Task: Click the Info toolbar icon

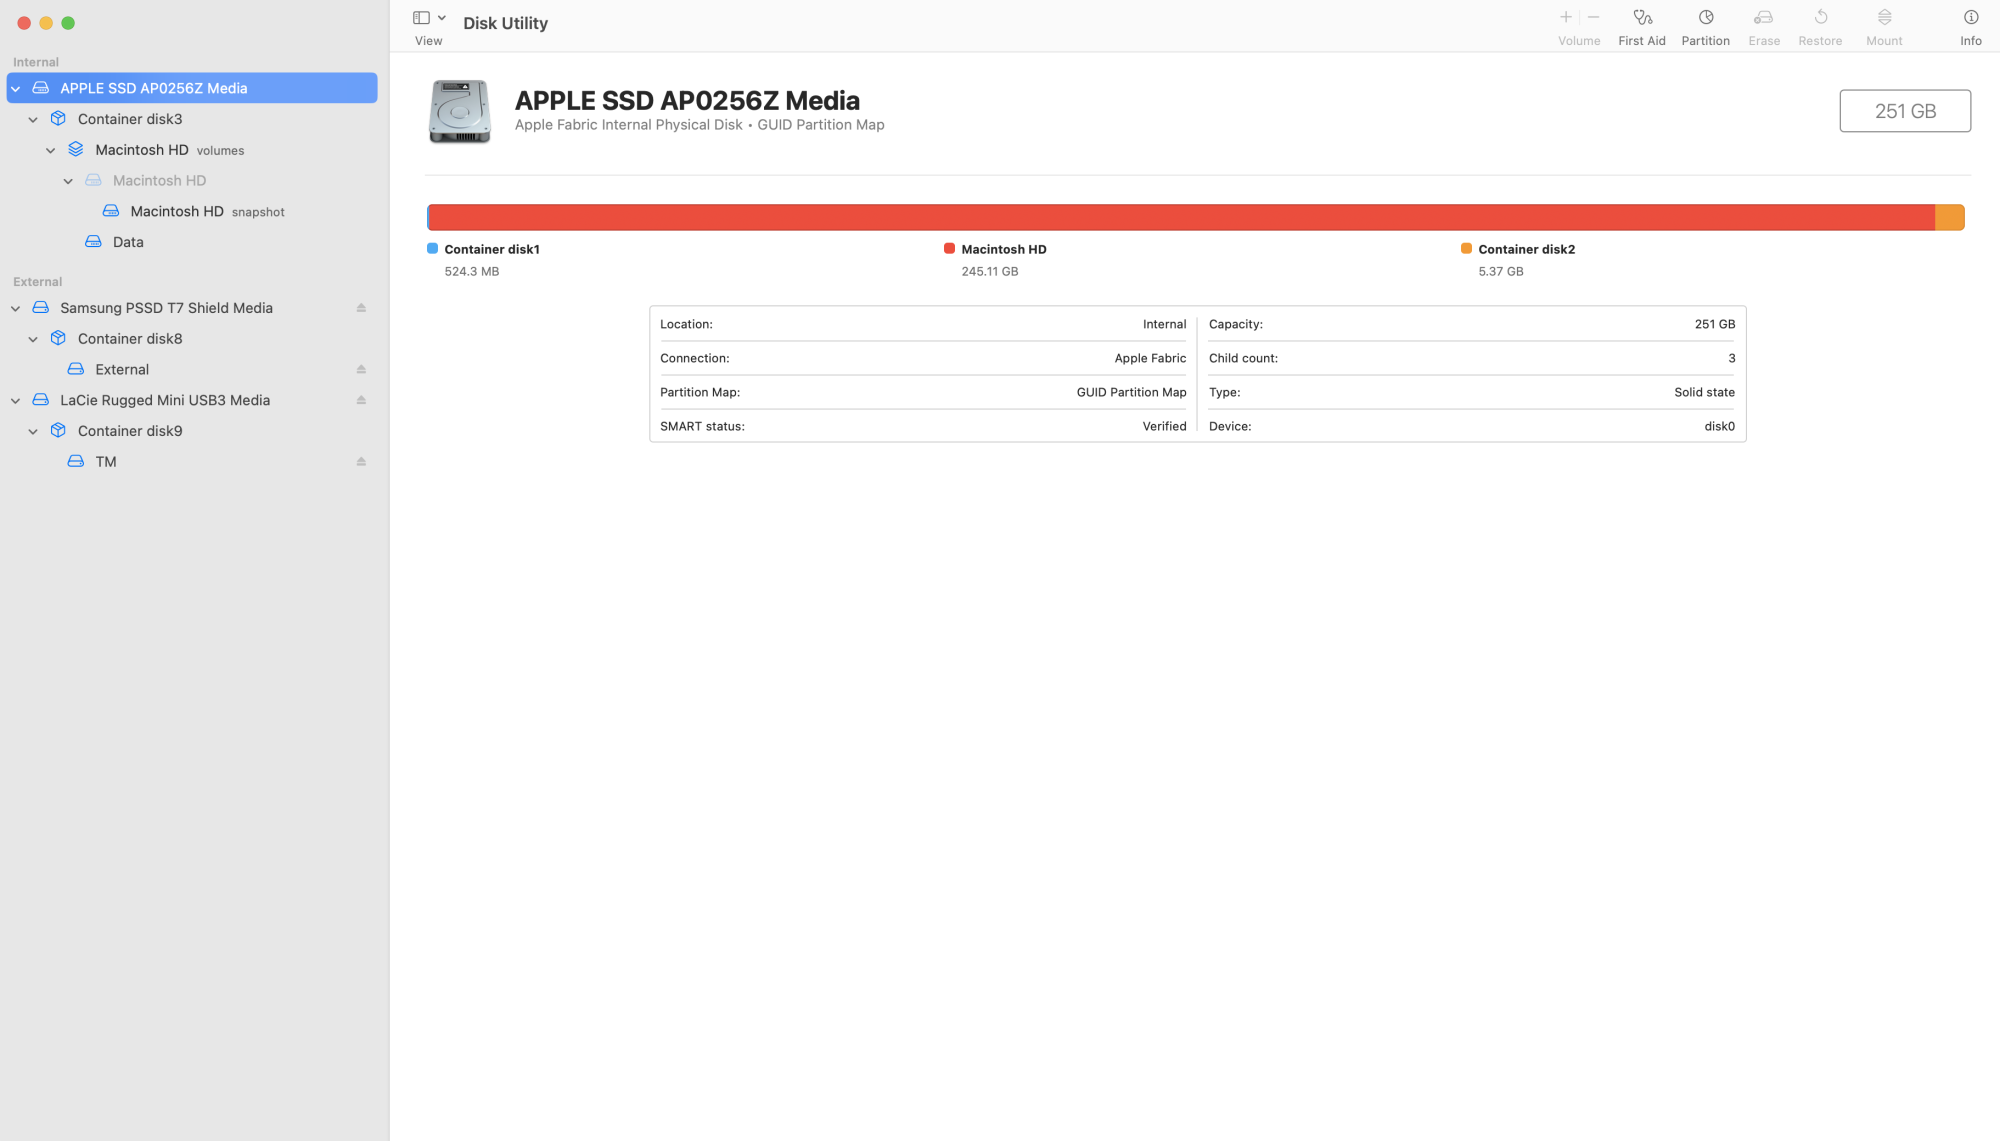Action: coord(1970,18)
